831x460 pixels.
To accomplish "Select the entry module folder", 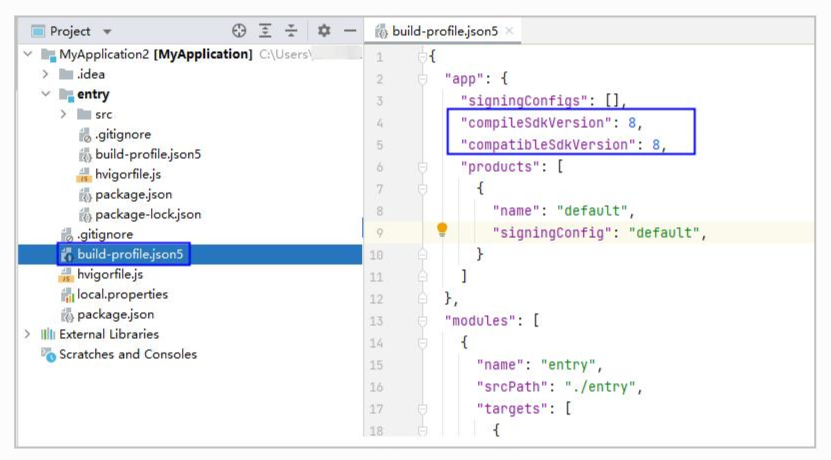I will [93, 94].
